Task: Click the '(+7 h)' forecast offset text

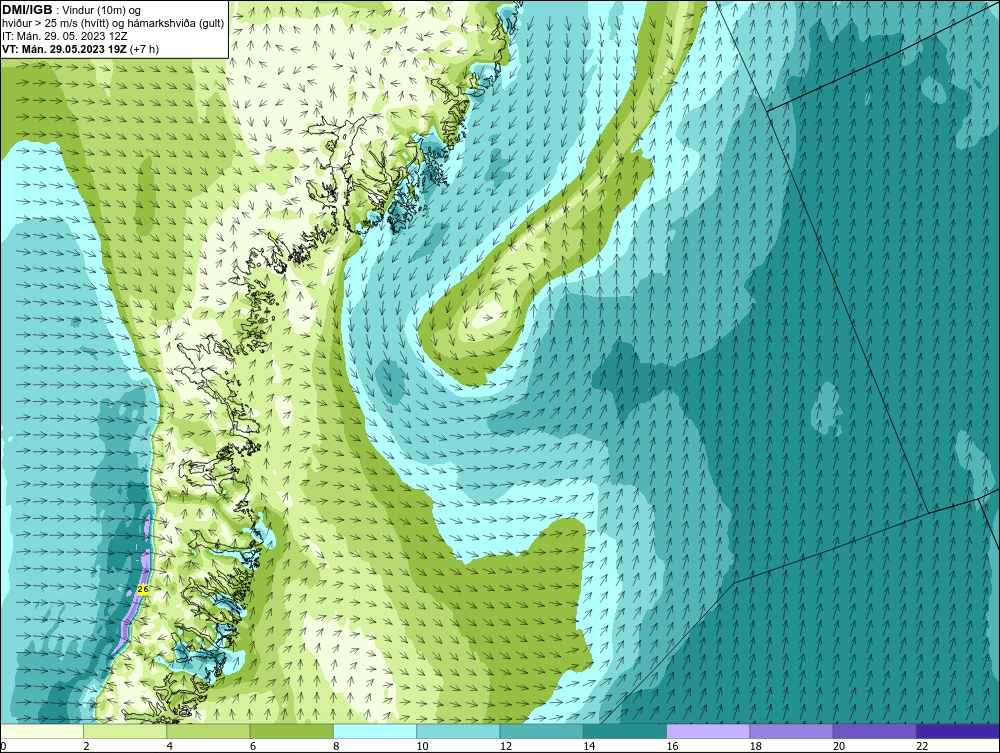Action: coord(145,49)
